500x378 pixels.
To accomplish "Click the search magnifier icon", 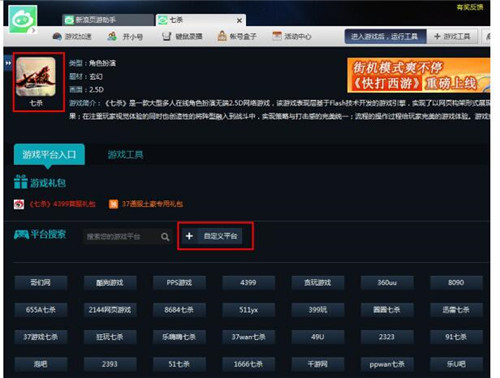I will [x=165, y=237].
